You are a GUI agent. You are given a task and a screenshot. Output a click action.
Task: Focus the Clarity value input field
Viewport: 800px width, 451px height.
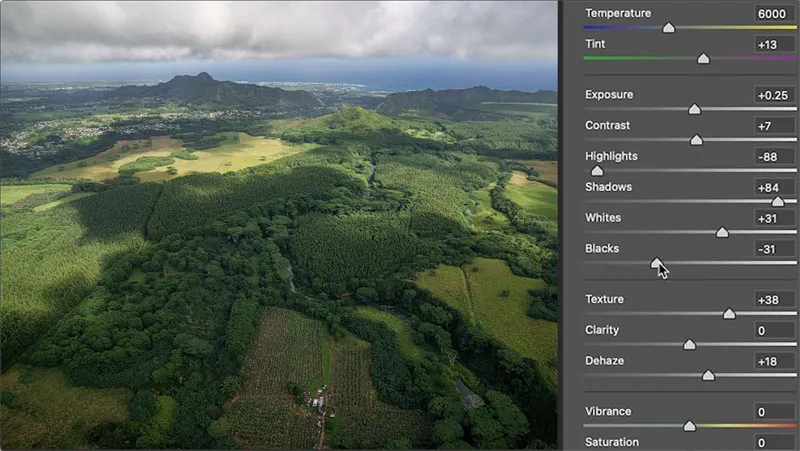[775, 330]
